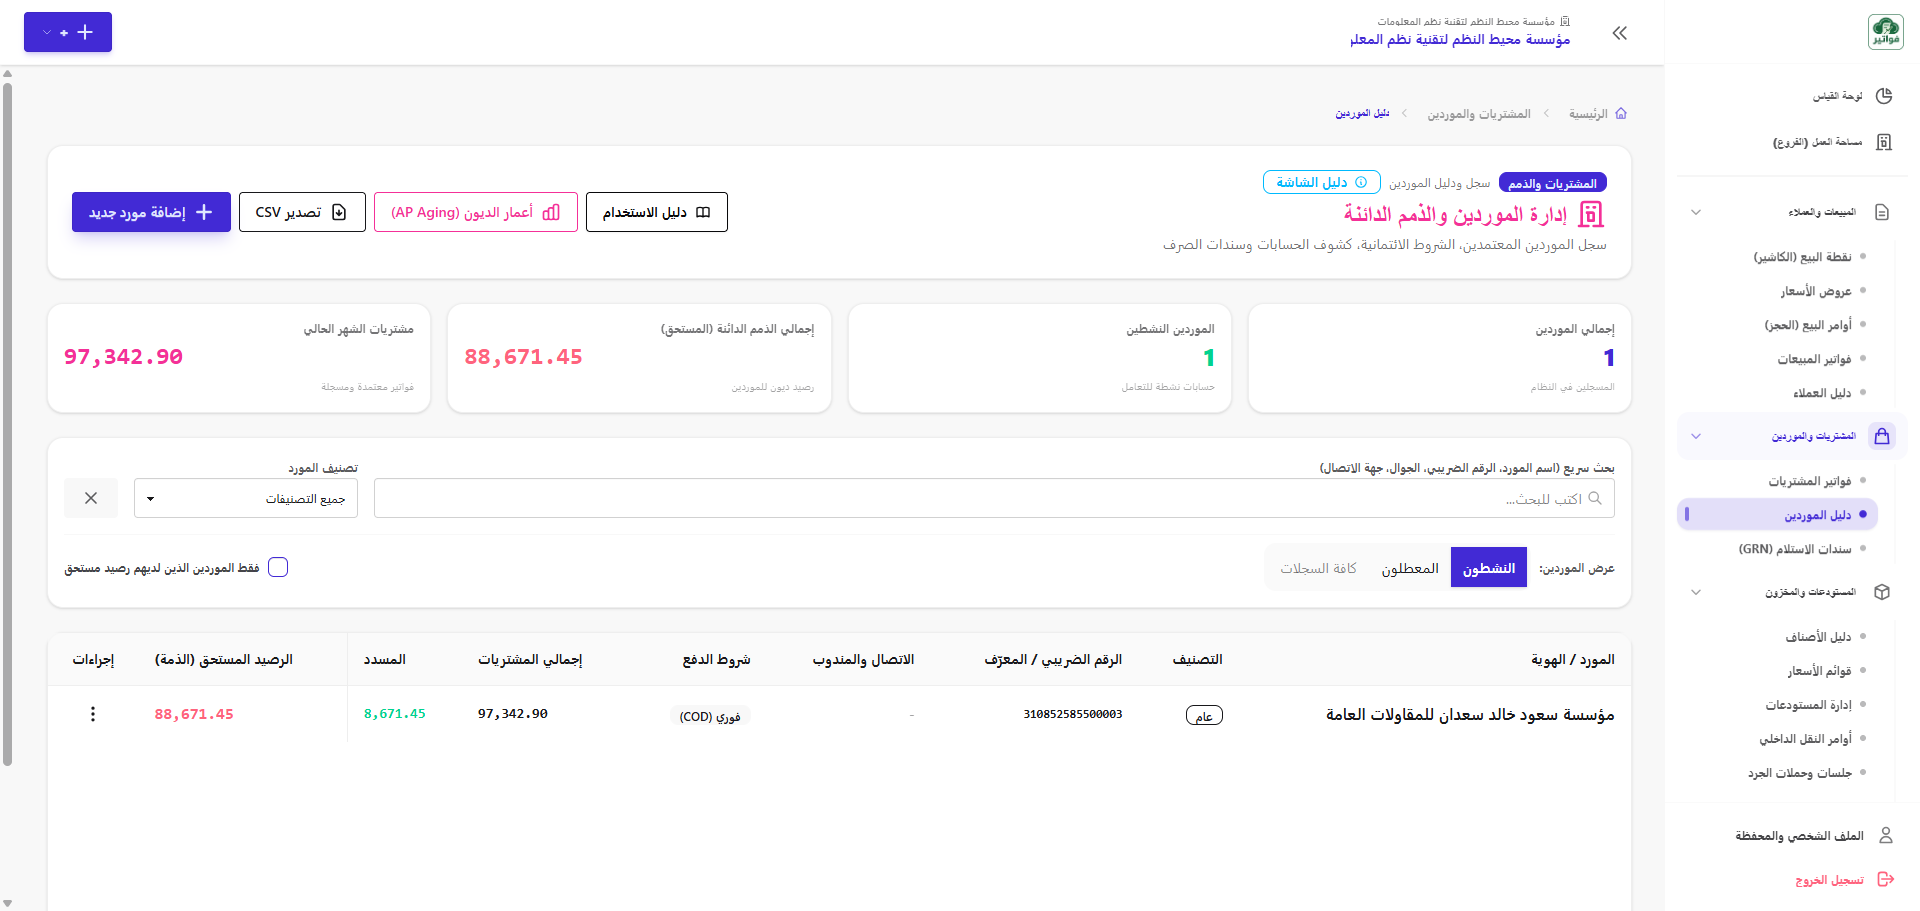Enable suppliers with outstanding balance checkbox

[x=278, y=567]
